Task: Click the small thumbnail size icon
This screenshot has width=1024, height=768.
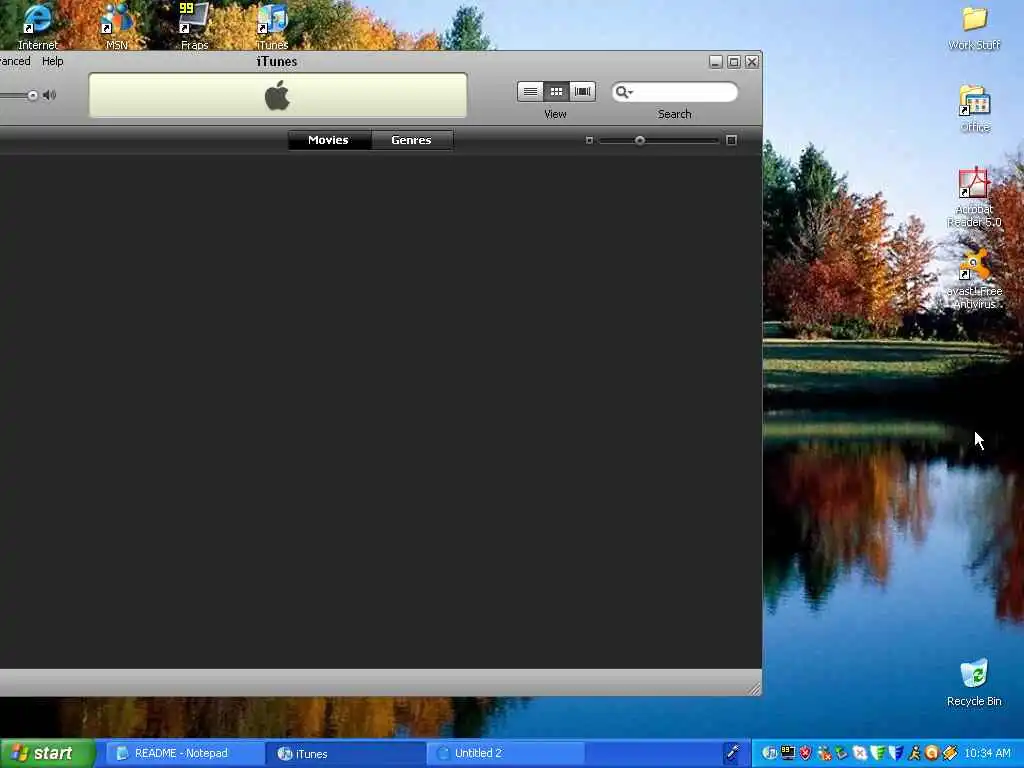Action: tap(589, 140)
